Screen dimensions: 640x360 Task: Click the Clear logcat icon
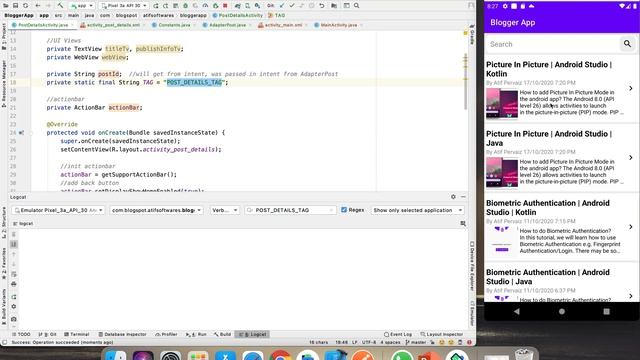click(13, 234)
